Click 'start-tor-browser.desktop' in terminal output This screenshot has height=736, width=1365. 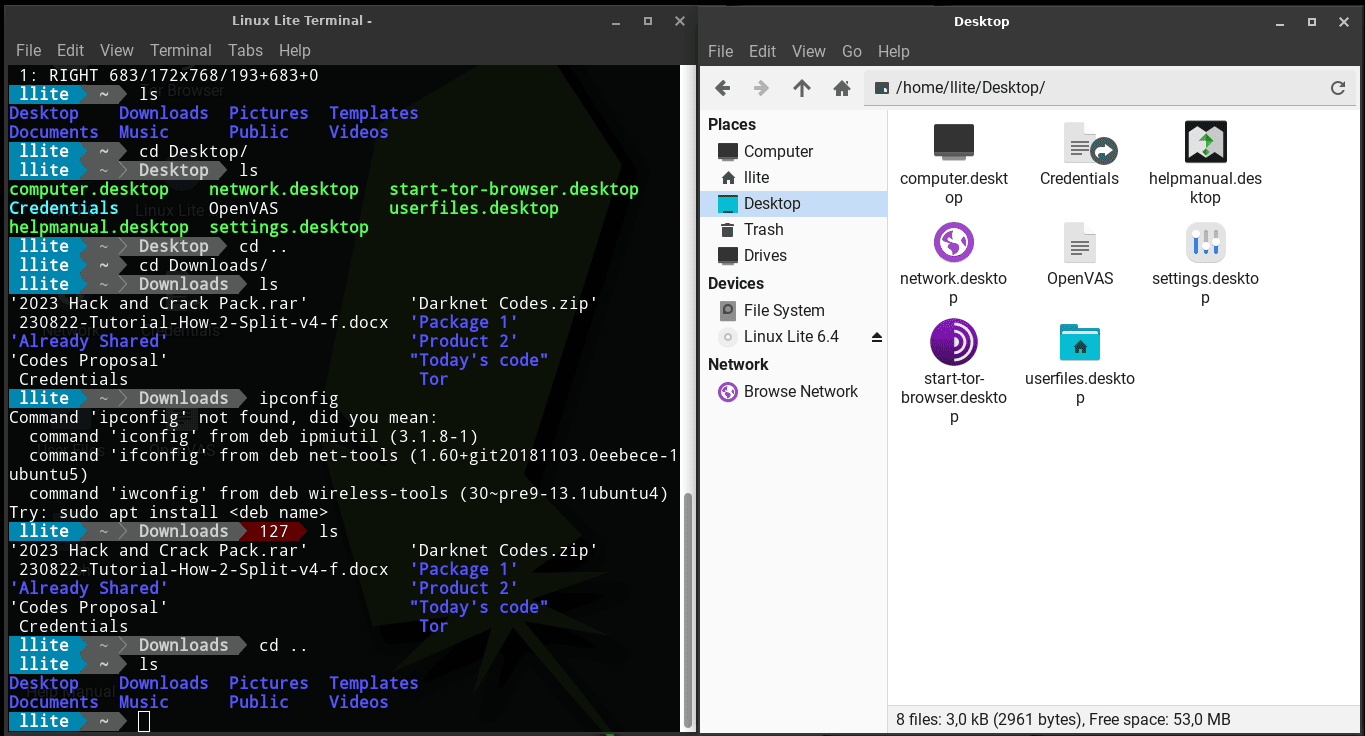tap(514, 189)
